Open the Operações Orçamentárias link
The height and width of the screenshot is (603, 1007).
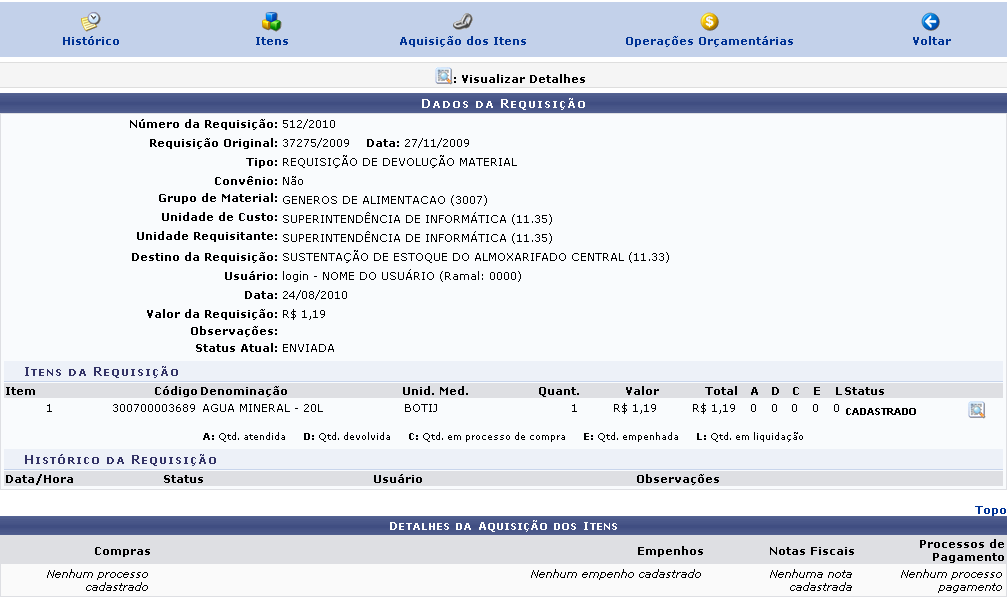pyautogui.click(x=709, y=41)
